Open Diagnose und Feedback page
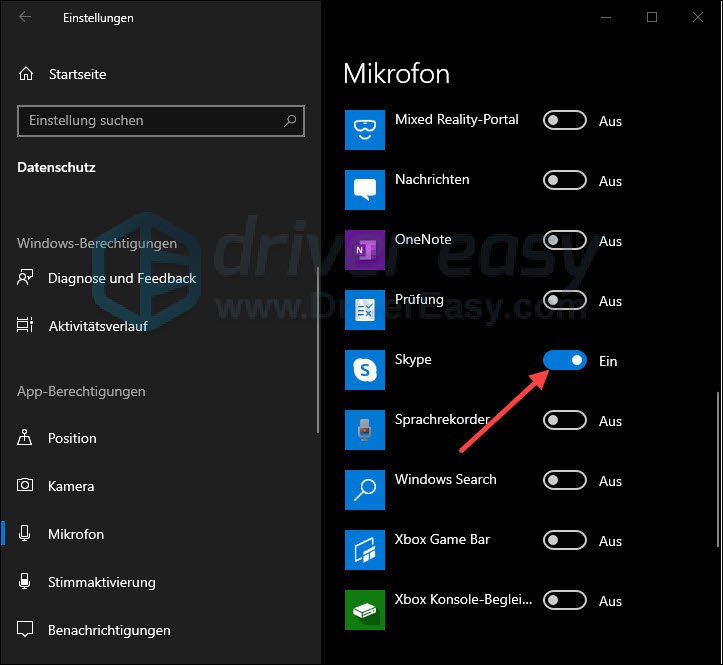The width and height of the screenshot is (723, 665). 121,278
